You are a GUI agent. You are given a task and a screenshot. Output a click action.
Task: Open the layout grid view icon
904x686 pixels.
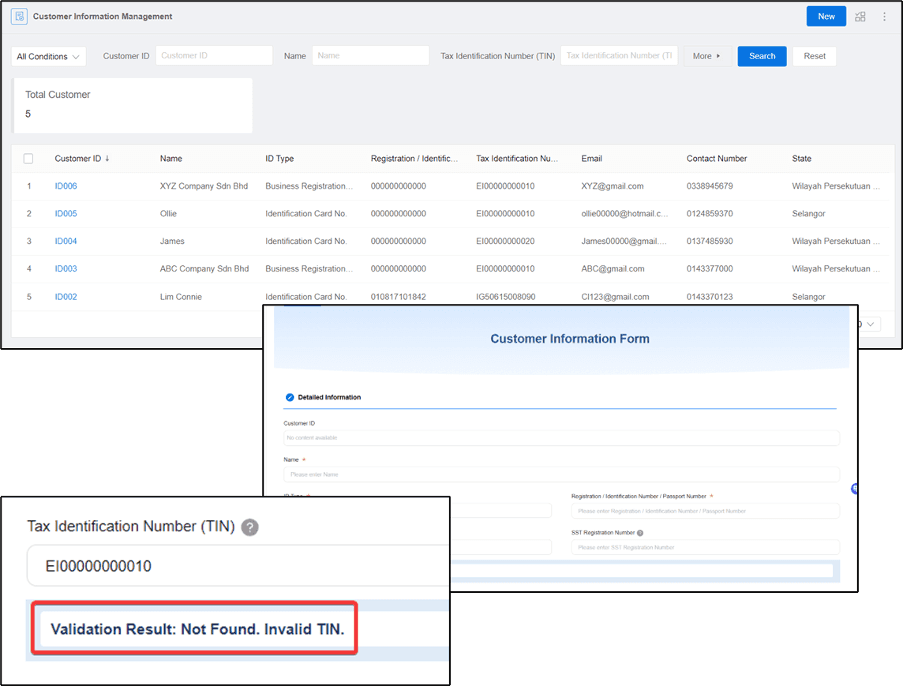tap(860, 16)
